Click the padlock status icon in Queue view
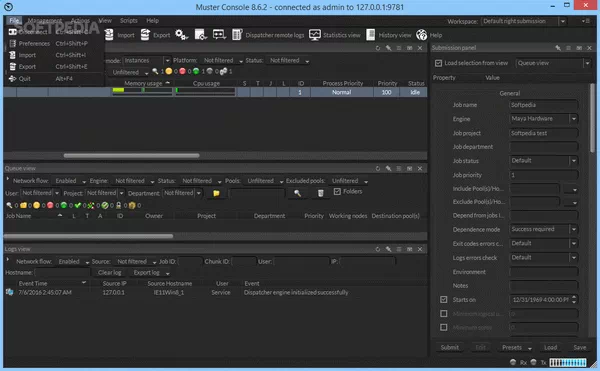The width and height of the screenshot is (600, 371). tap(119, 205)
